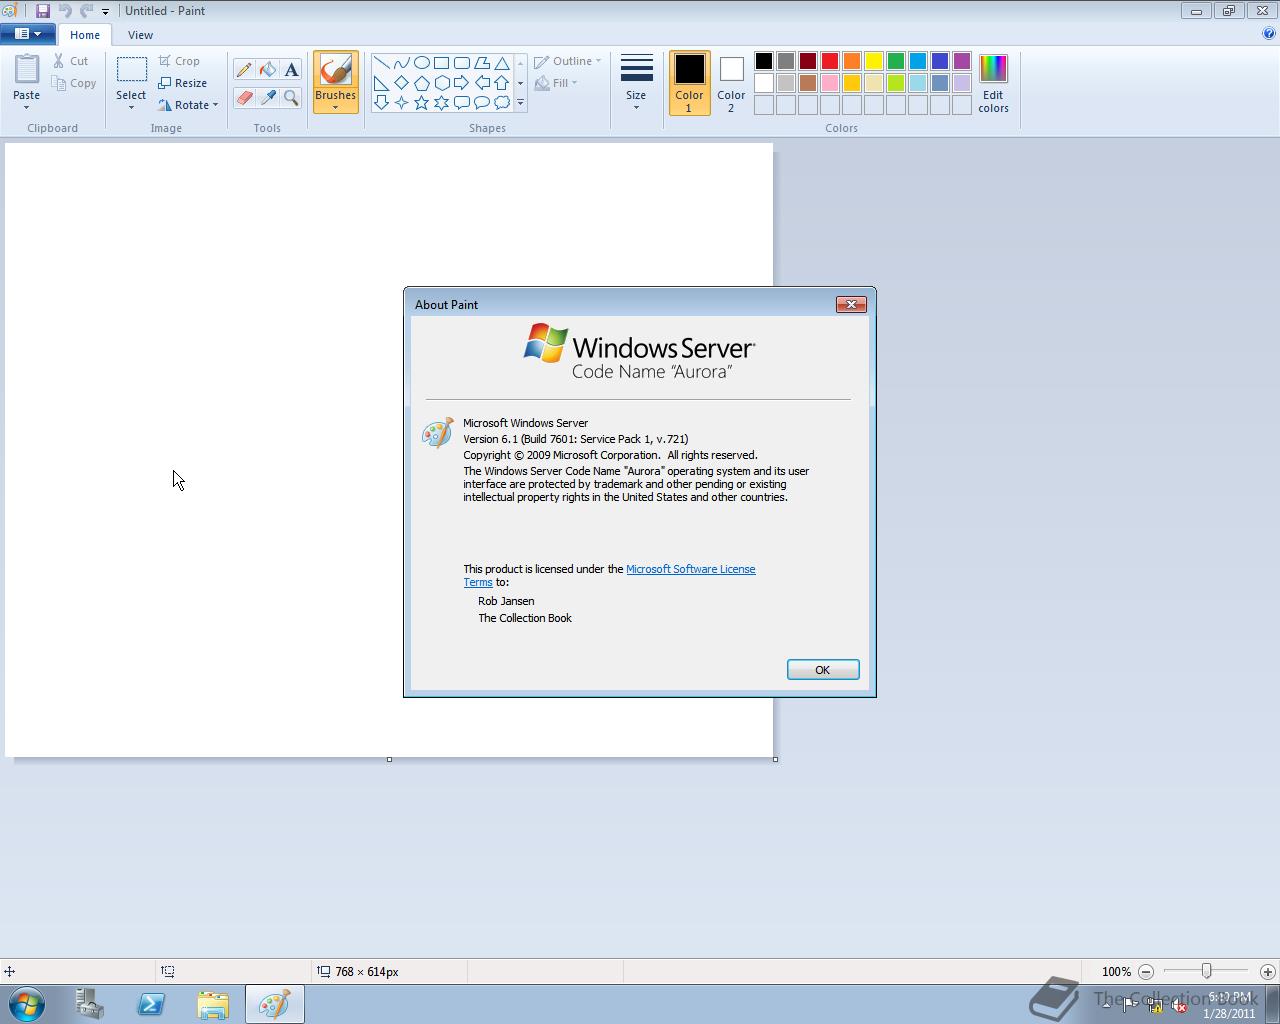The height and width of the screenshot is (1024, 1280).
Task: Select the Text tool
Action: pyautogui.click(x=291, y=70)
